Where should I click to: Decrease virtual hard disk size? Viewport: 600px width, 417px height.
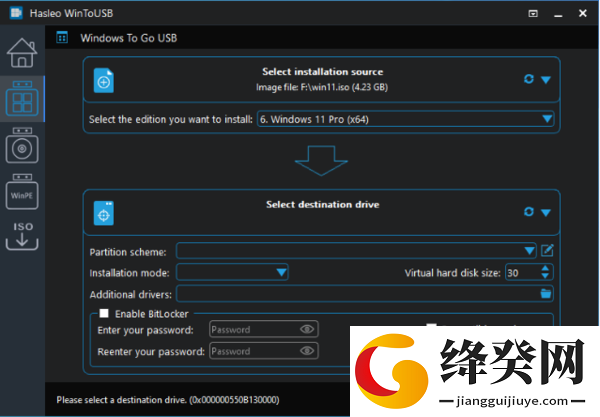point(545,276)
